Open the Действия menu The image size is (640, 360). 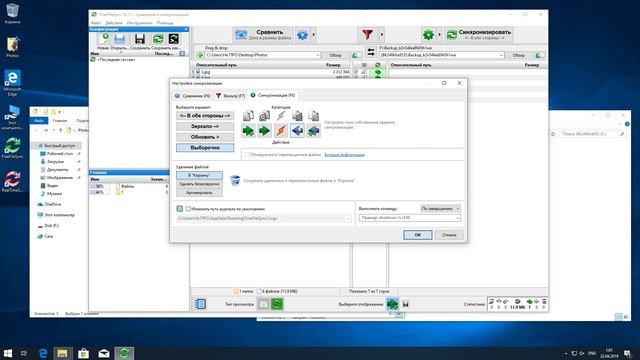(113, 23)
